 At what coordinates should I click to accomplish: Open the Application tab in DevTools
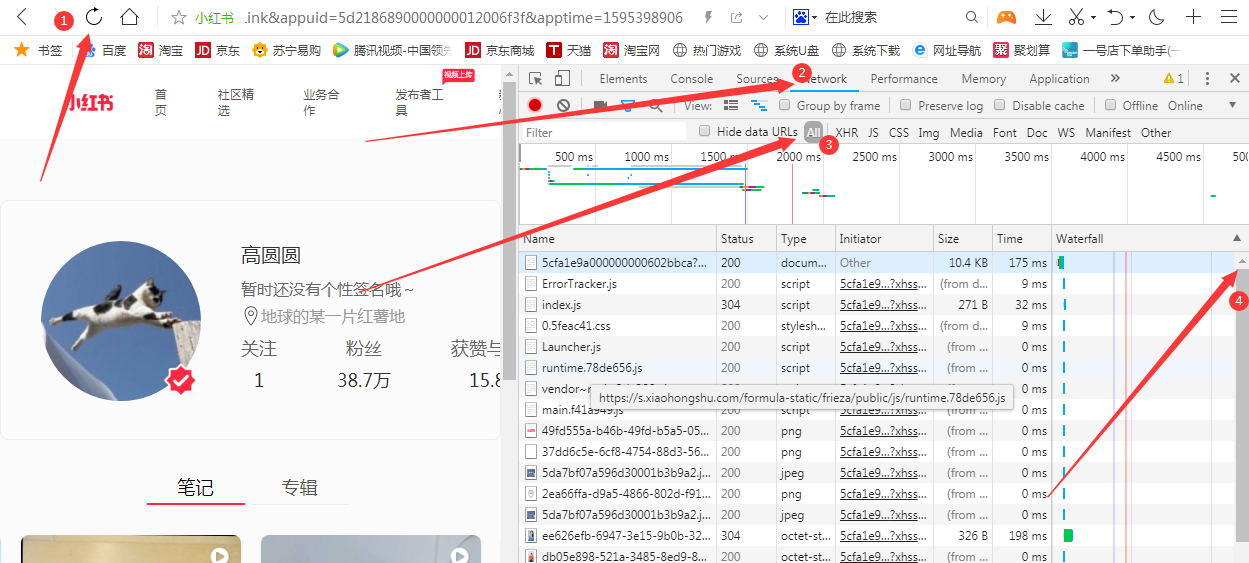tap(1059, 78)
